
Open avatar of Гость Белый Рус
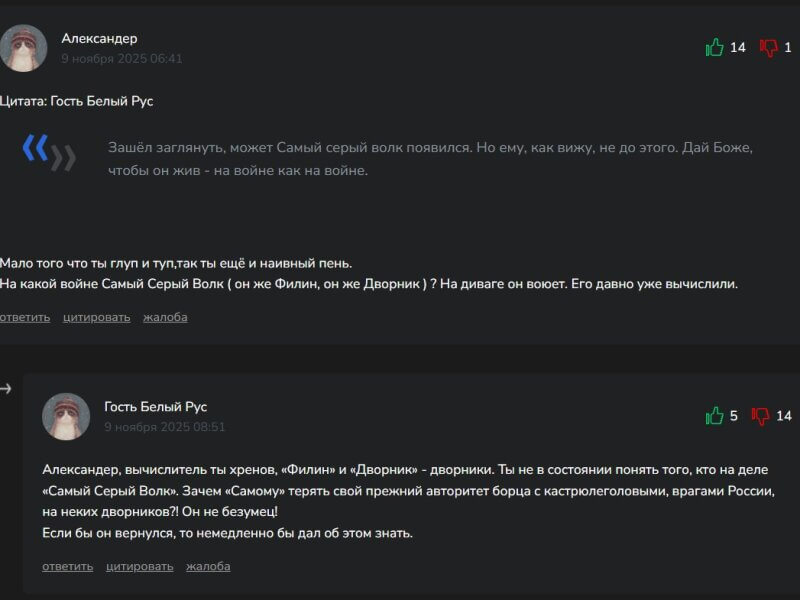pos(66,416)
